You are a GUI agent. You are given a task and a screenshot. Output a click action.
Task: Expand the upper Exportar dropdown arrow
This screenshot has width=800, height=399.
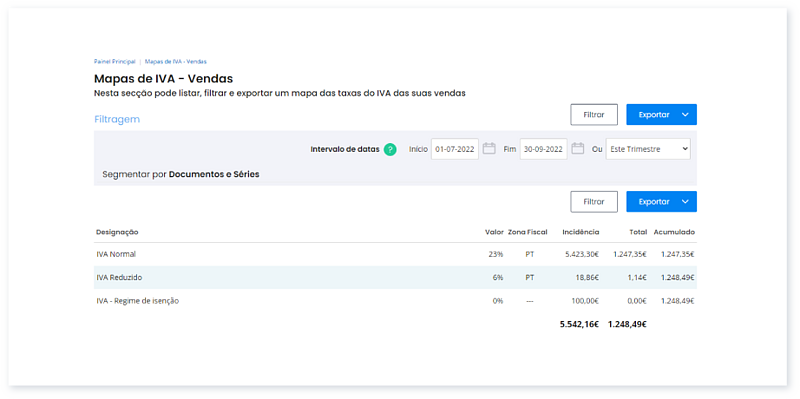pyautogui.click(x=685, y=115)
